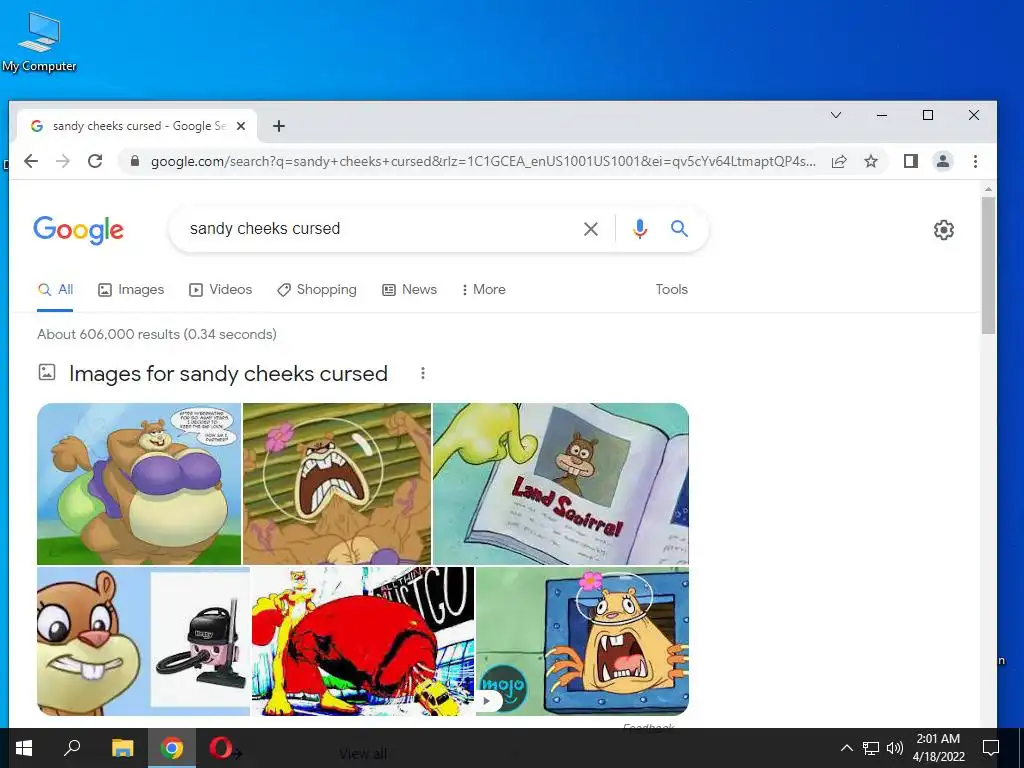
Task: Start voice search with microphone
Action: (640, 229)
